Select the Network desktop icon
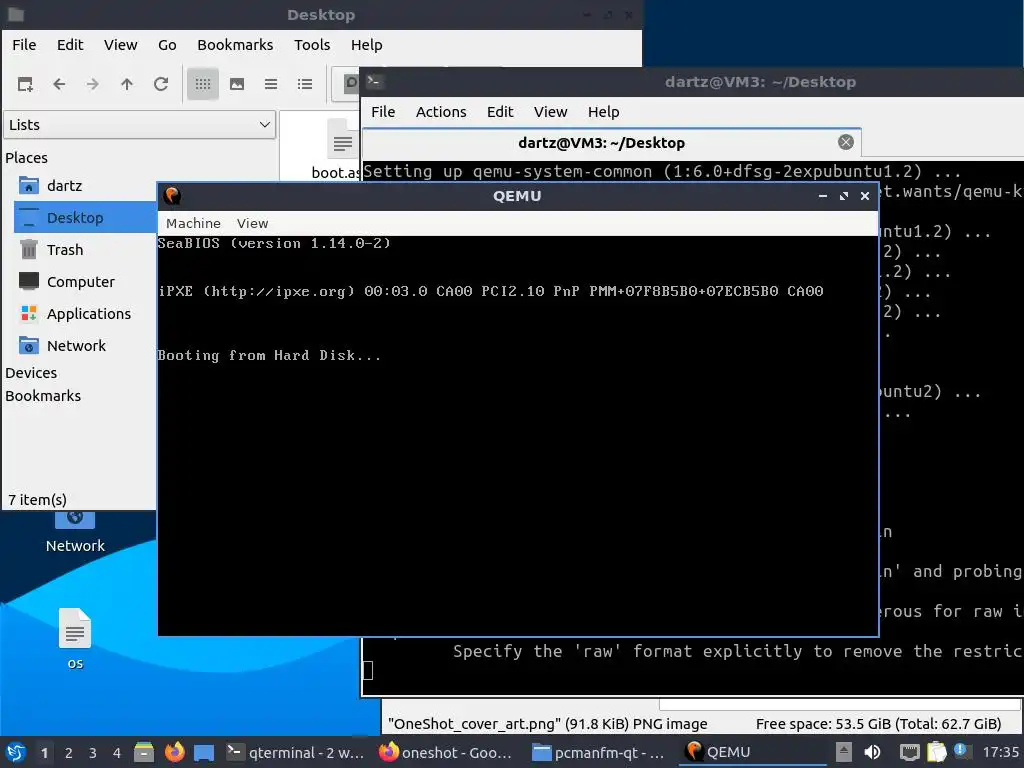Image resolution: width=1024 pixels, height=768 pixels. 75,532
